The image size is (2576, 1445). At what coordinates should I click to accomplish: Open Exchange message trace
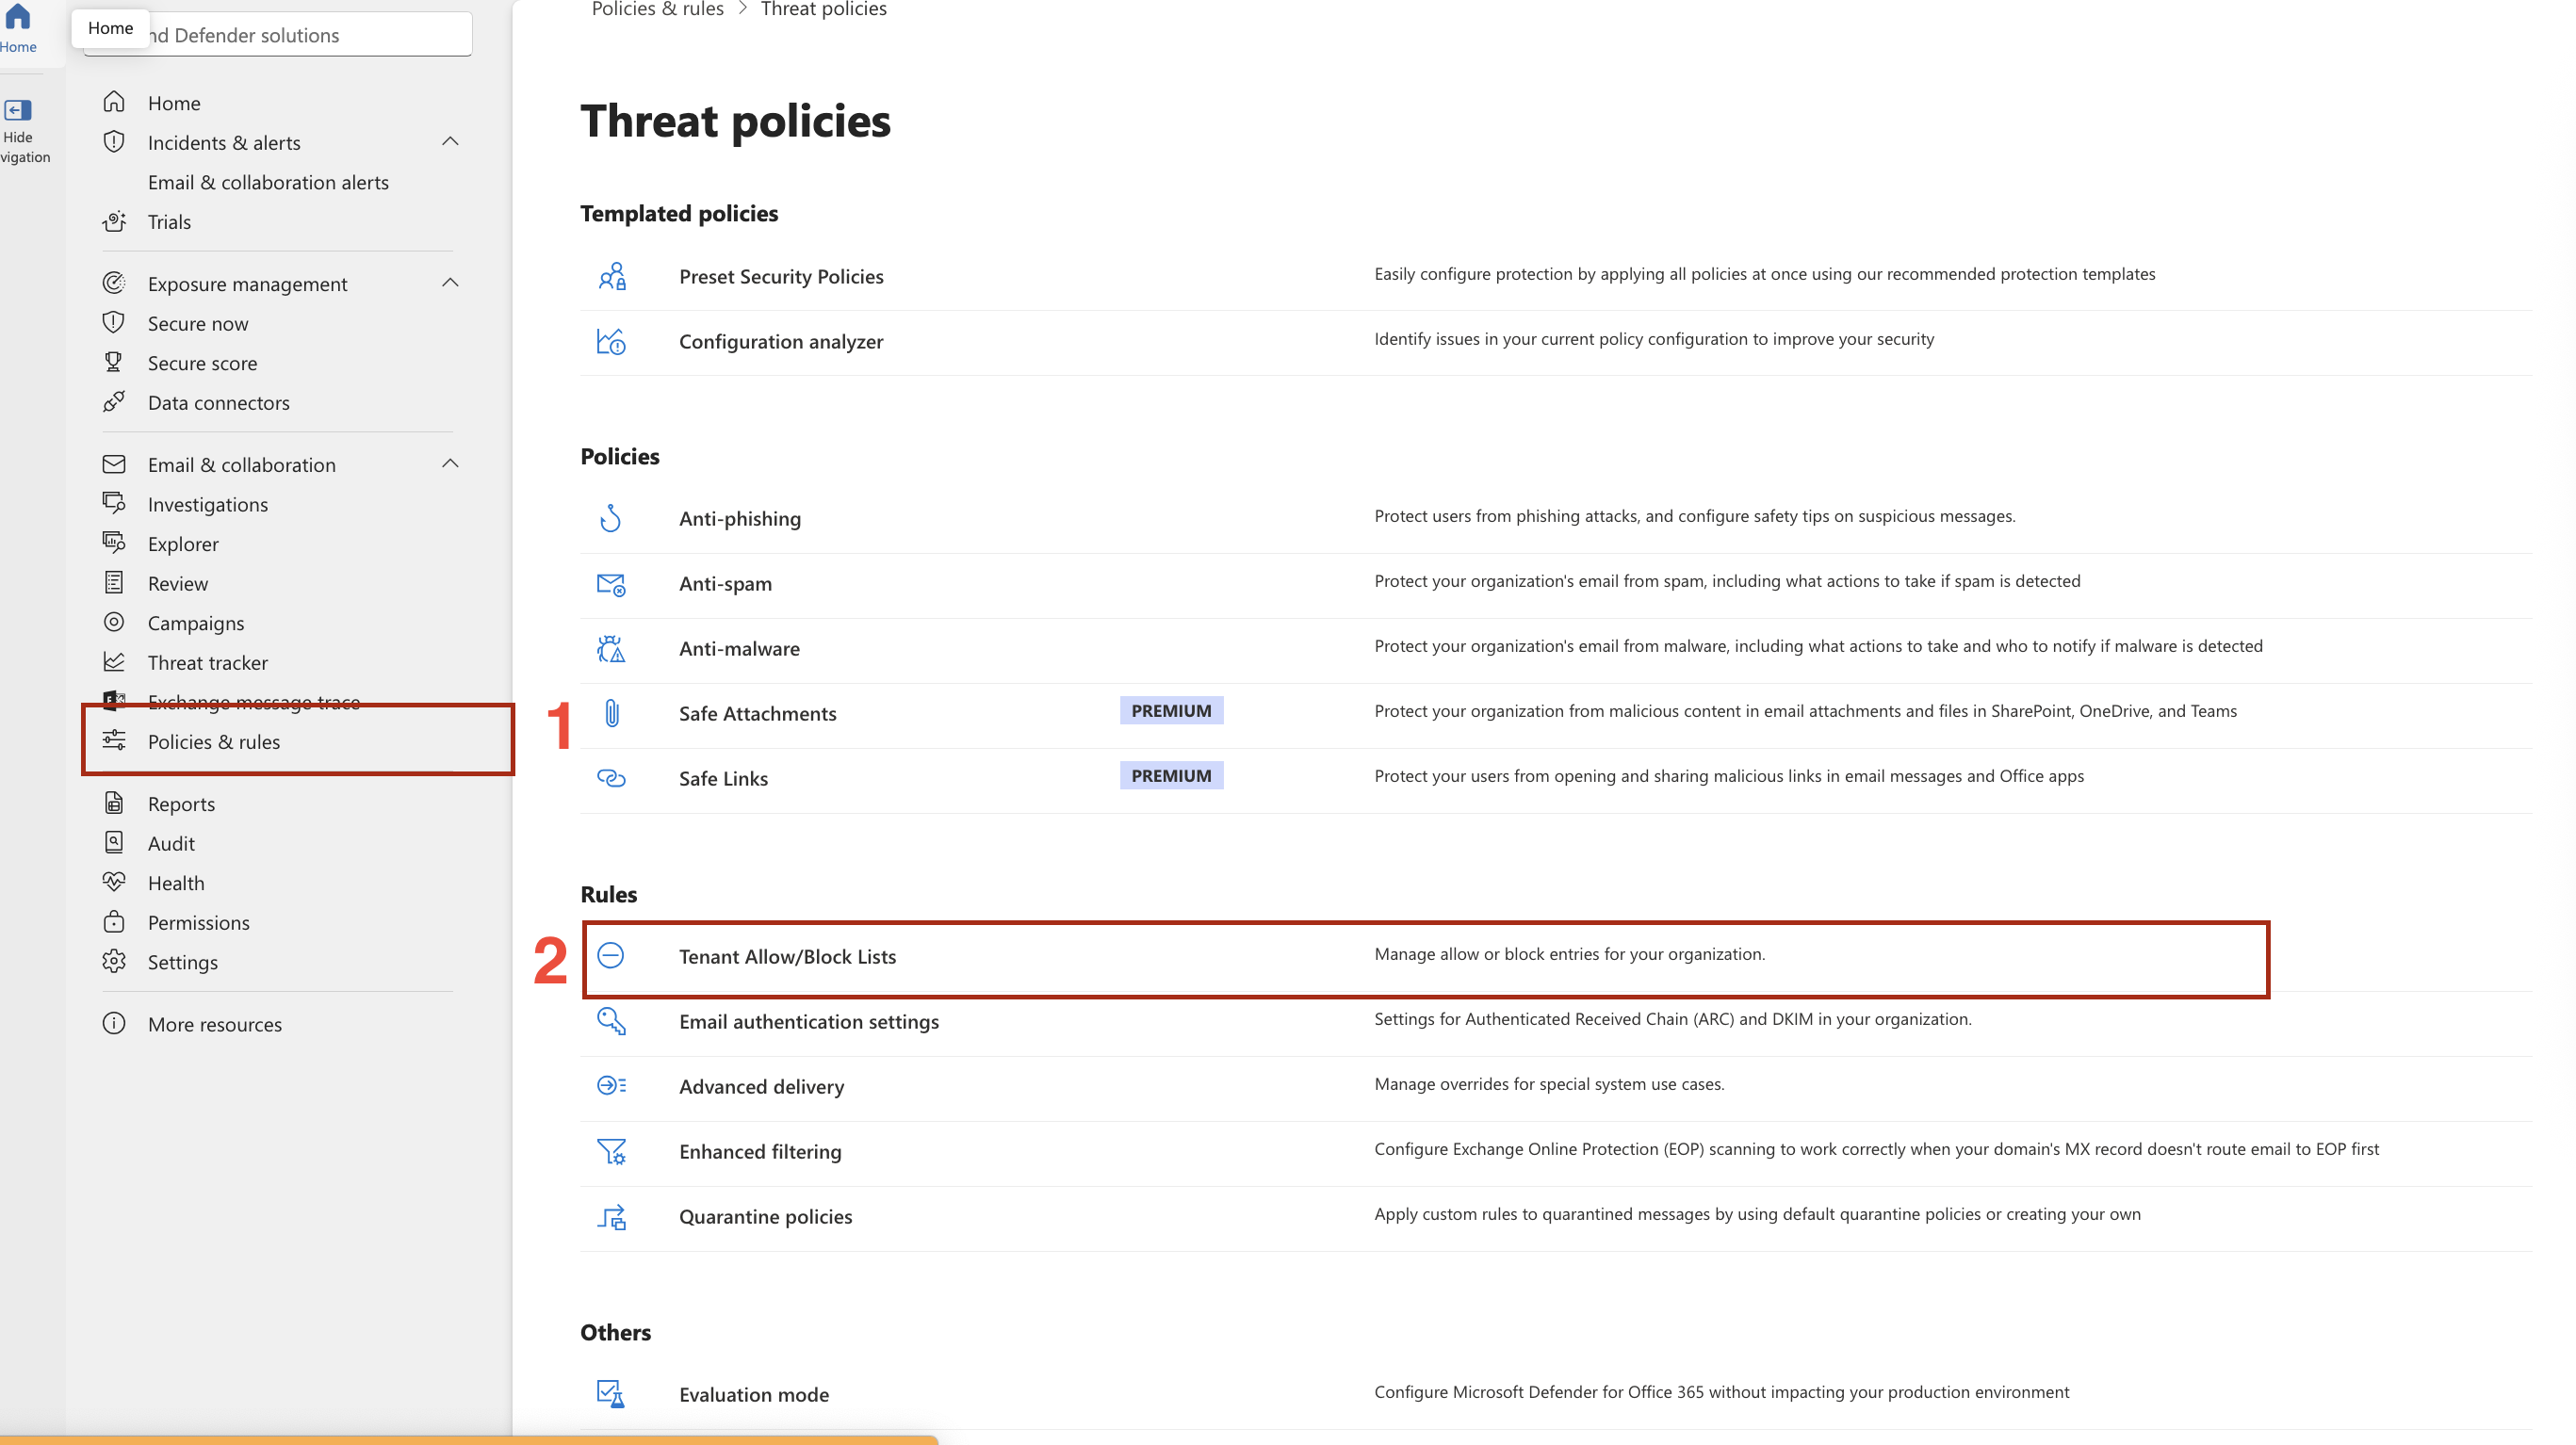pyautogui.click(x=254, y=702)
